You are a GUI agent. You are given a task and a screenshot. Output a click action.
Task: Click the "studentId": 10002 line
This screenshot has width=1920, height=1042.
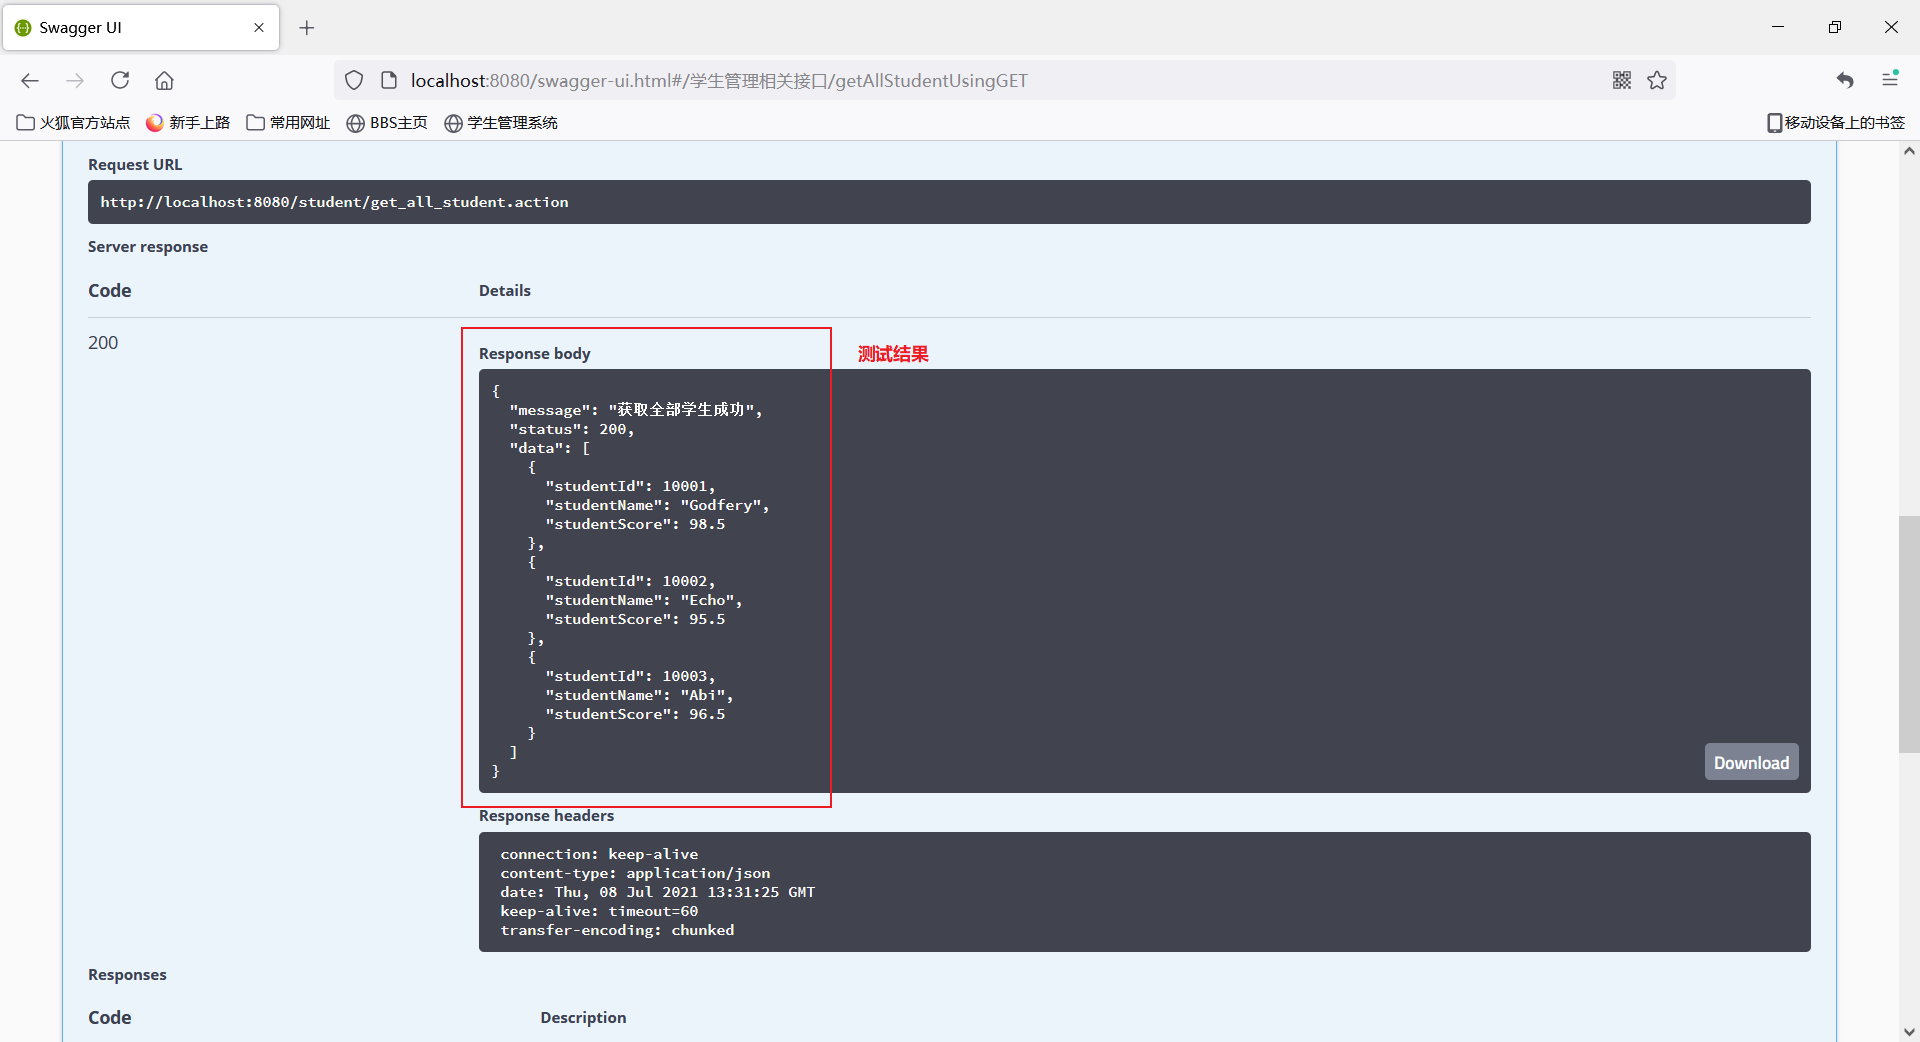pos(630,582)
